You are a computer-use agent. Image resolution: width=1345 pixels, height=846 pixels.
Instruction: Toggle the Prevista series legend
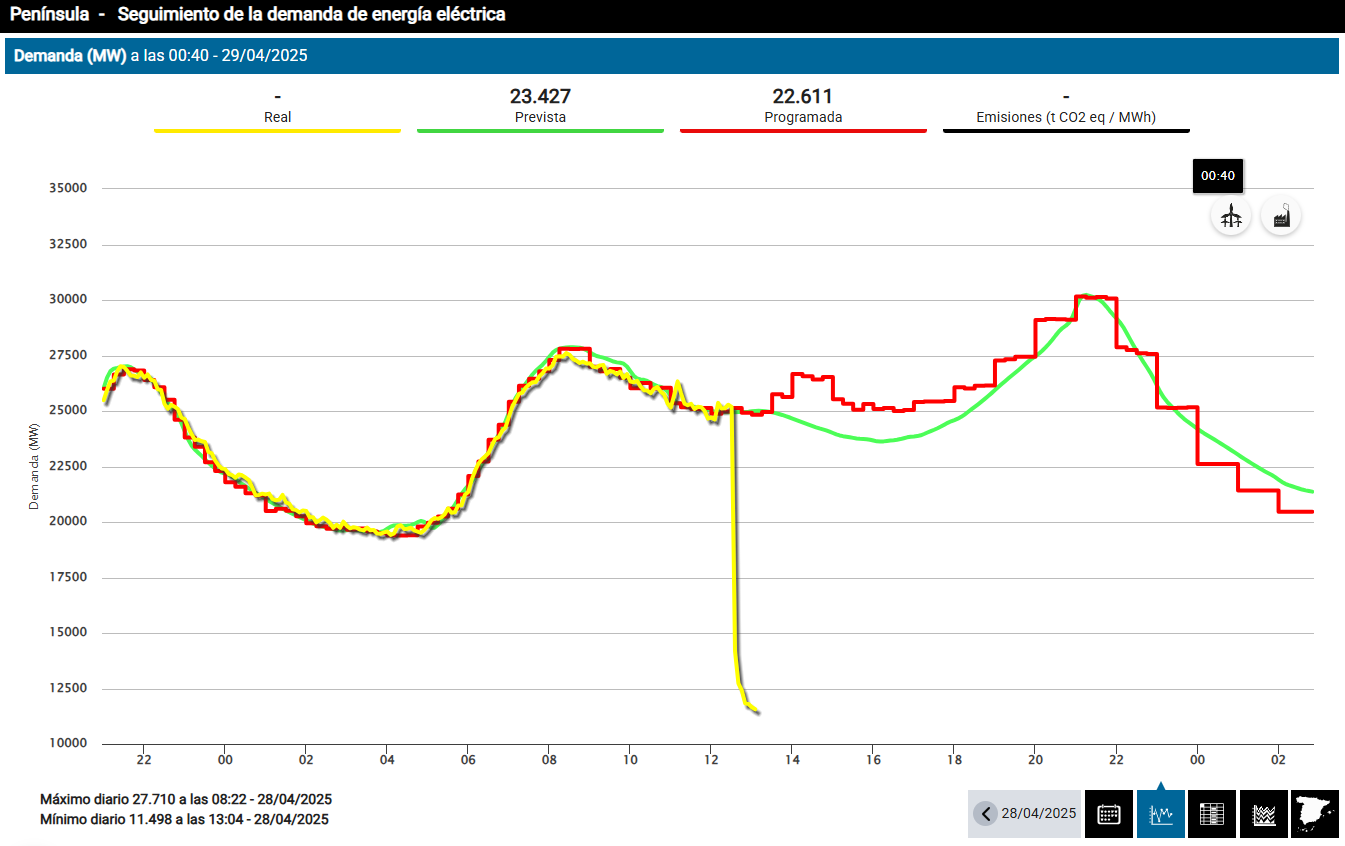(x=540, y=117)
